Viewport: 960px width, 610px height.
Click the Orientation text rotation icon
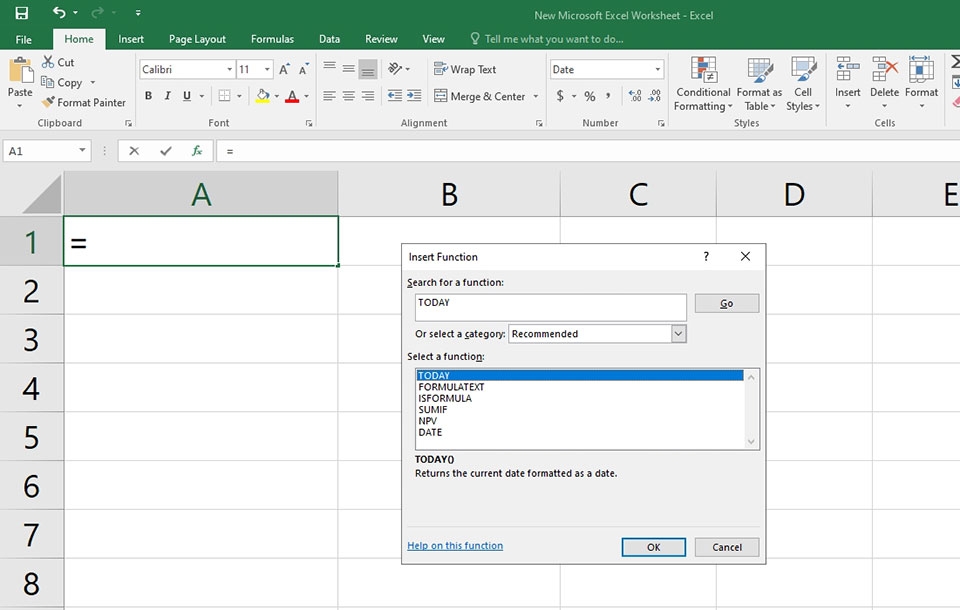[x=396, y=69]
